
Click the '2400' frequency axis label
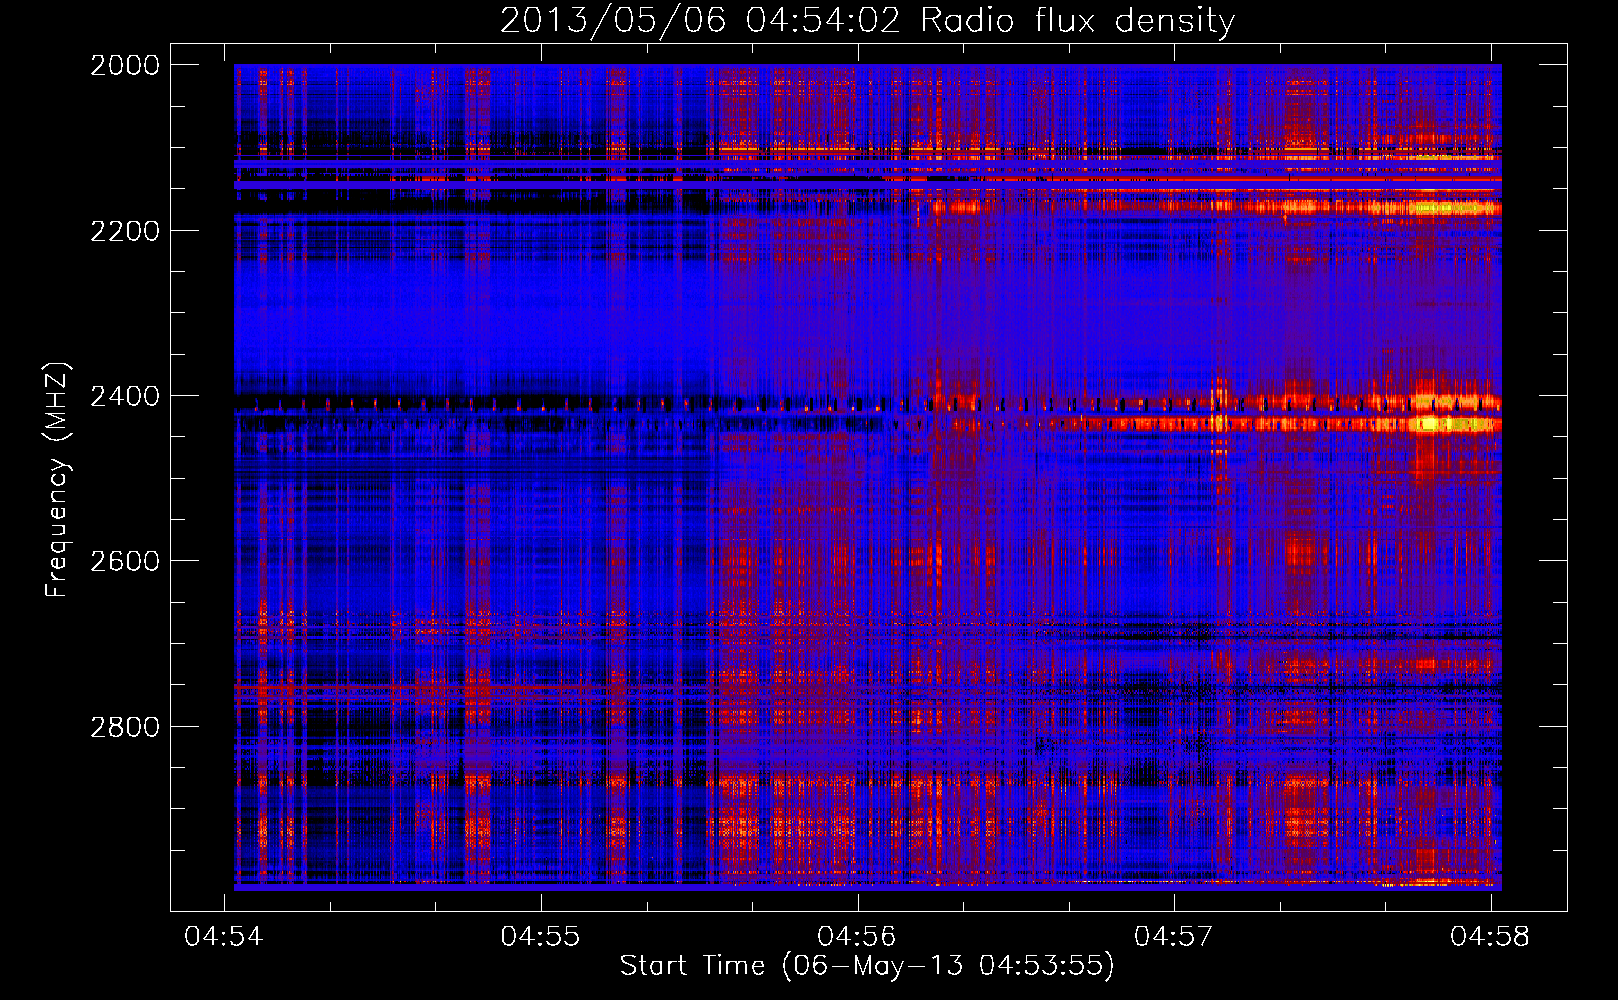coord(125,396)
